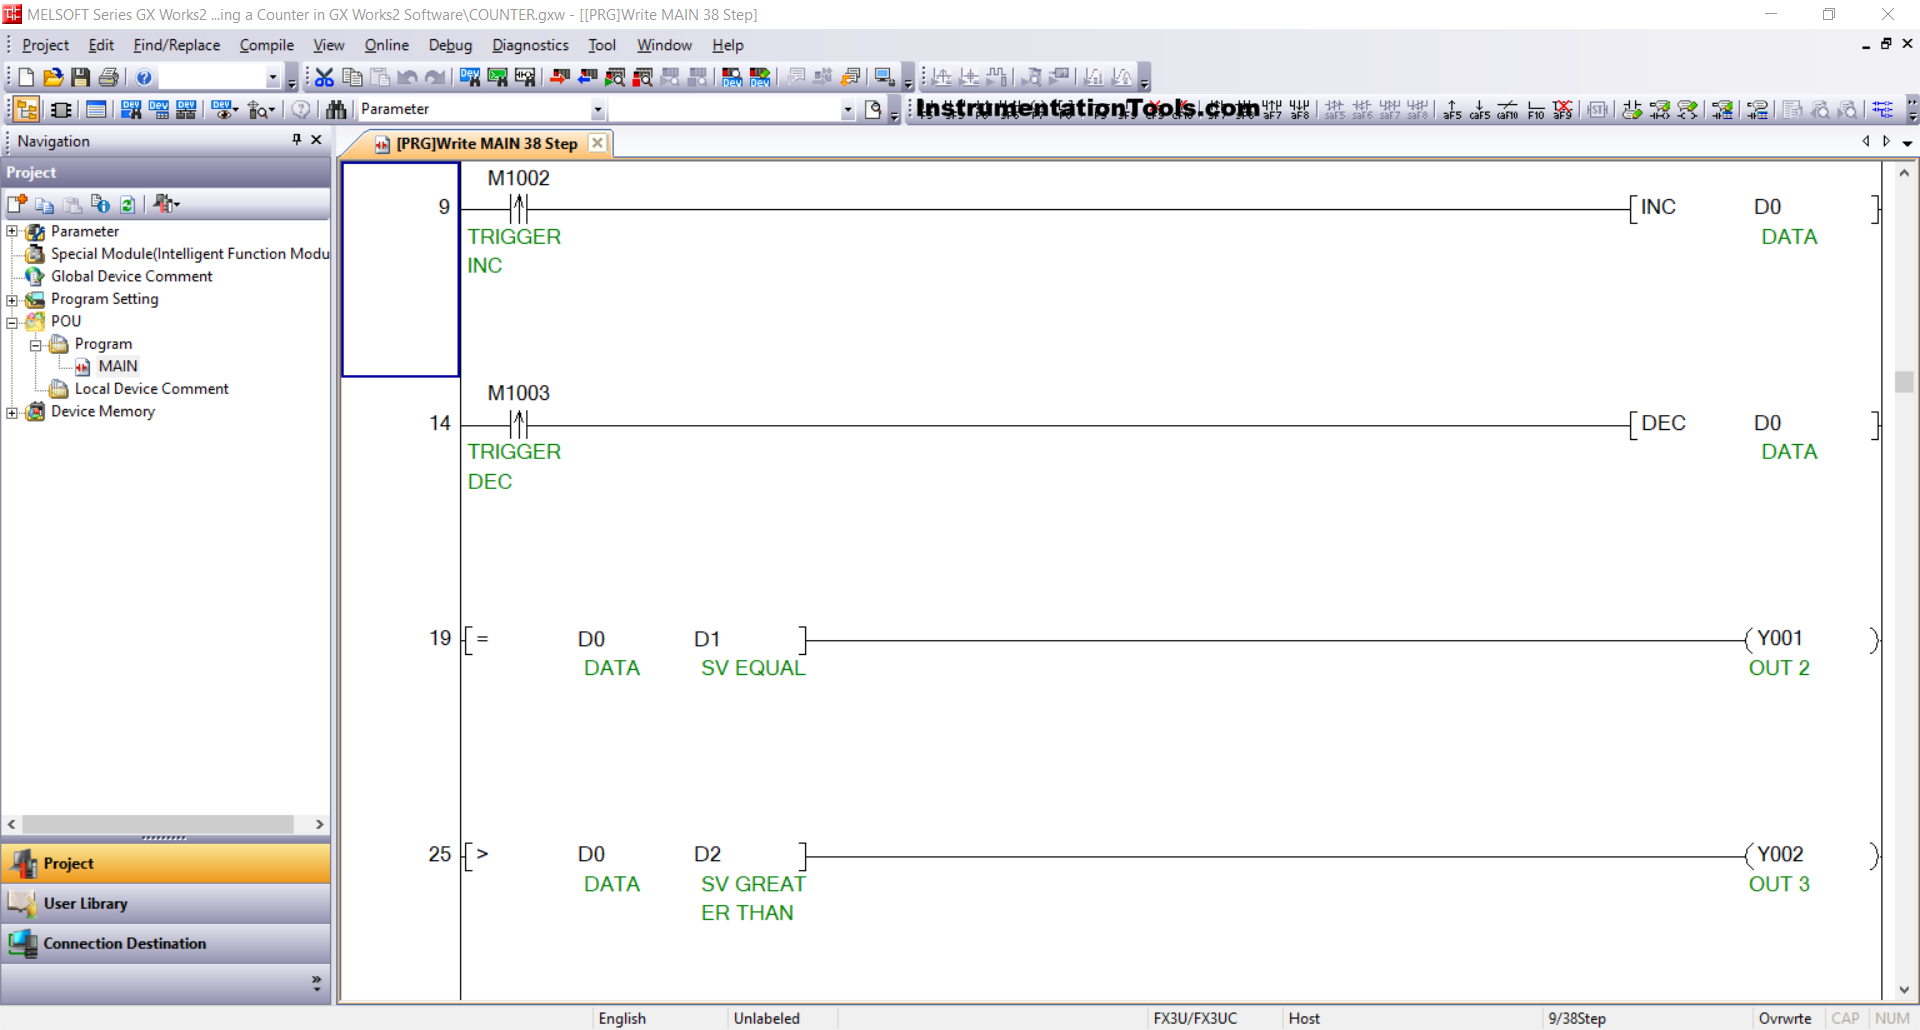This screenshot has height=1030, width=1920.
Task: Open the Project panel view options dropdown icon
Action: (167, 204)
